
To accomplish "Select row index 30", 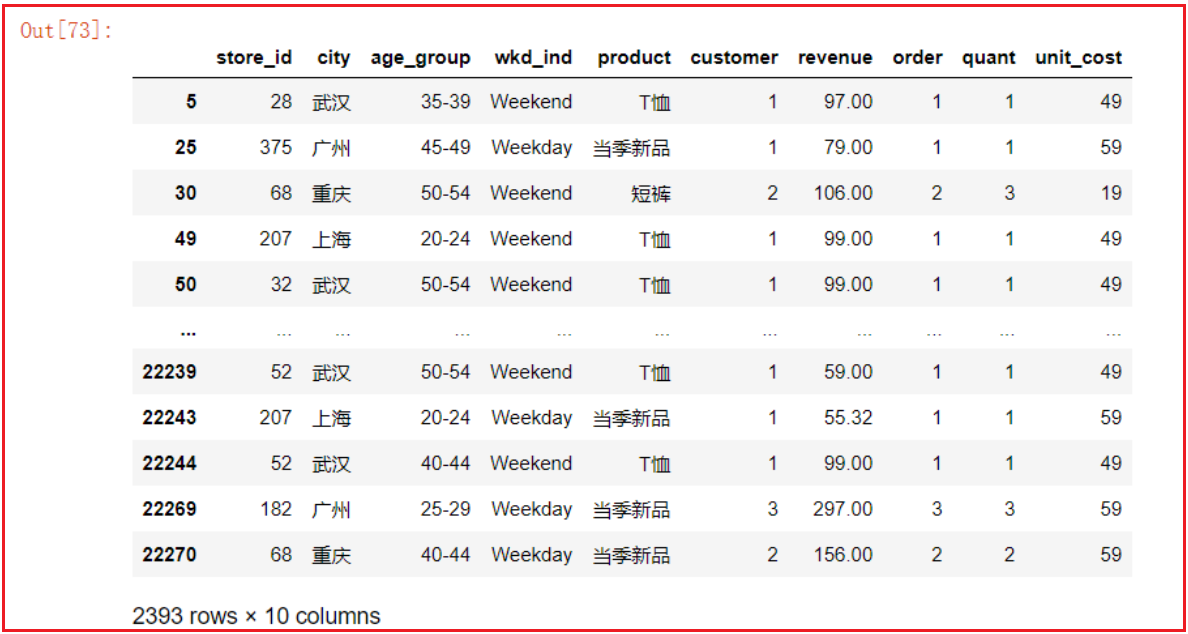I will tap(185, 193).
